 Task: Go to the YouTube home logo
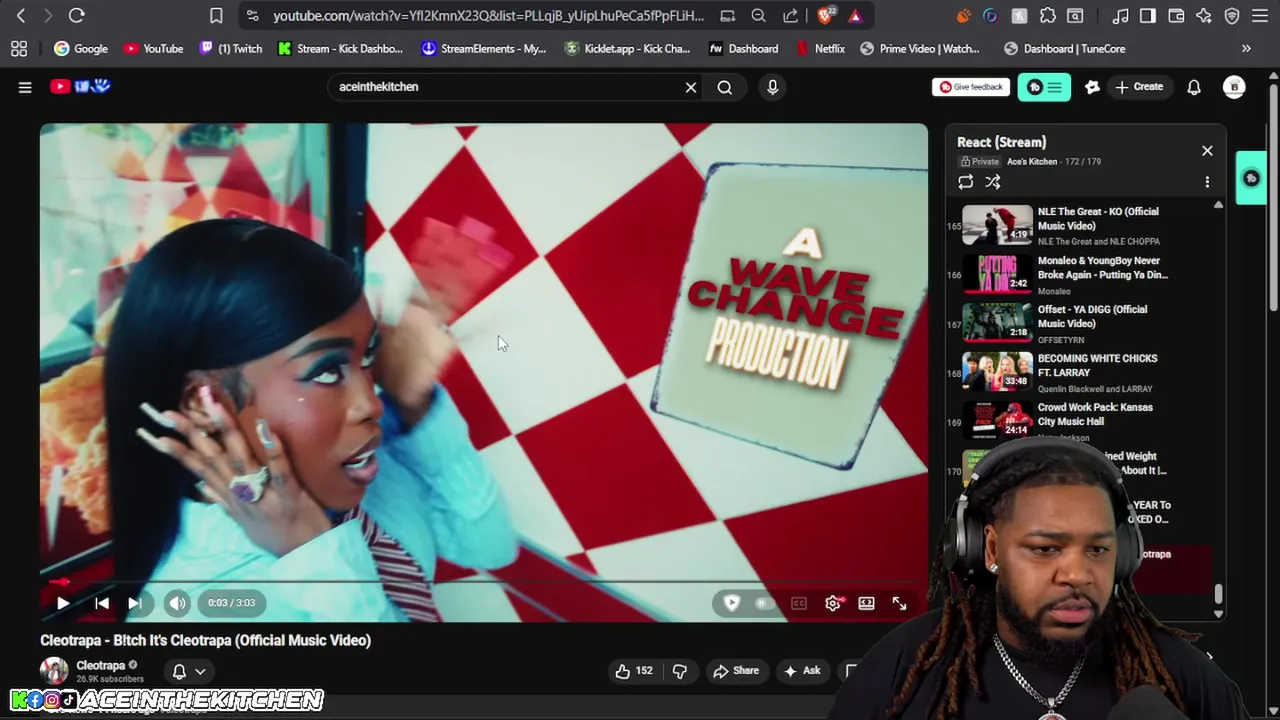tap(80, 87)
